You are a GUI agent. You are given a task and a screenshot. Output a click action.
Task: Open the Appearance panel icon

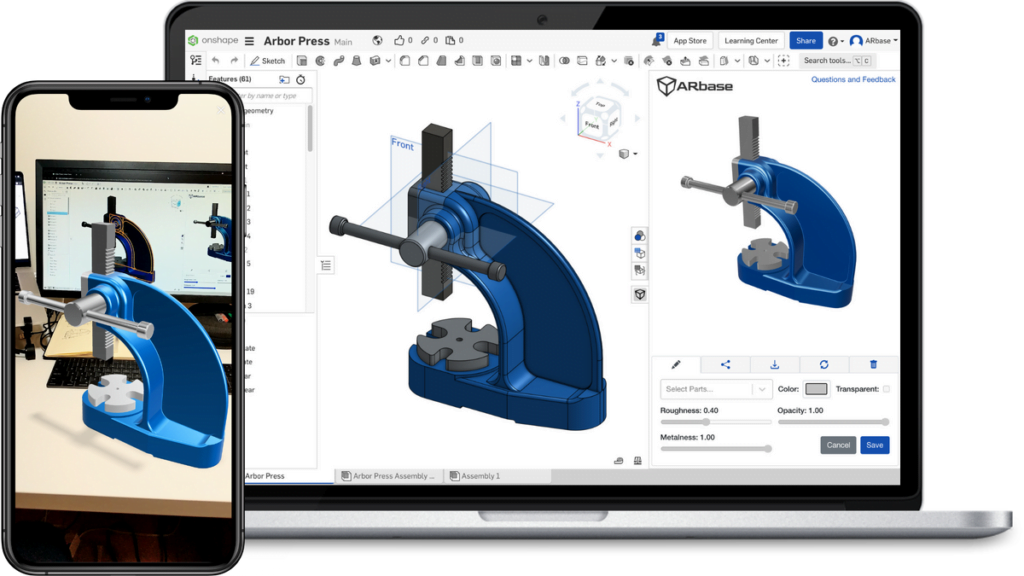click(640, 236)
